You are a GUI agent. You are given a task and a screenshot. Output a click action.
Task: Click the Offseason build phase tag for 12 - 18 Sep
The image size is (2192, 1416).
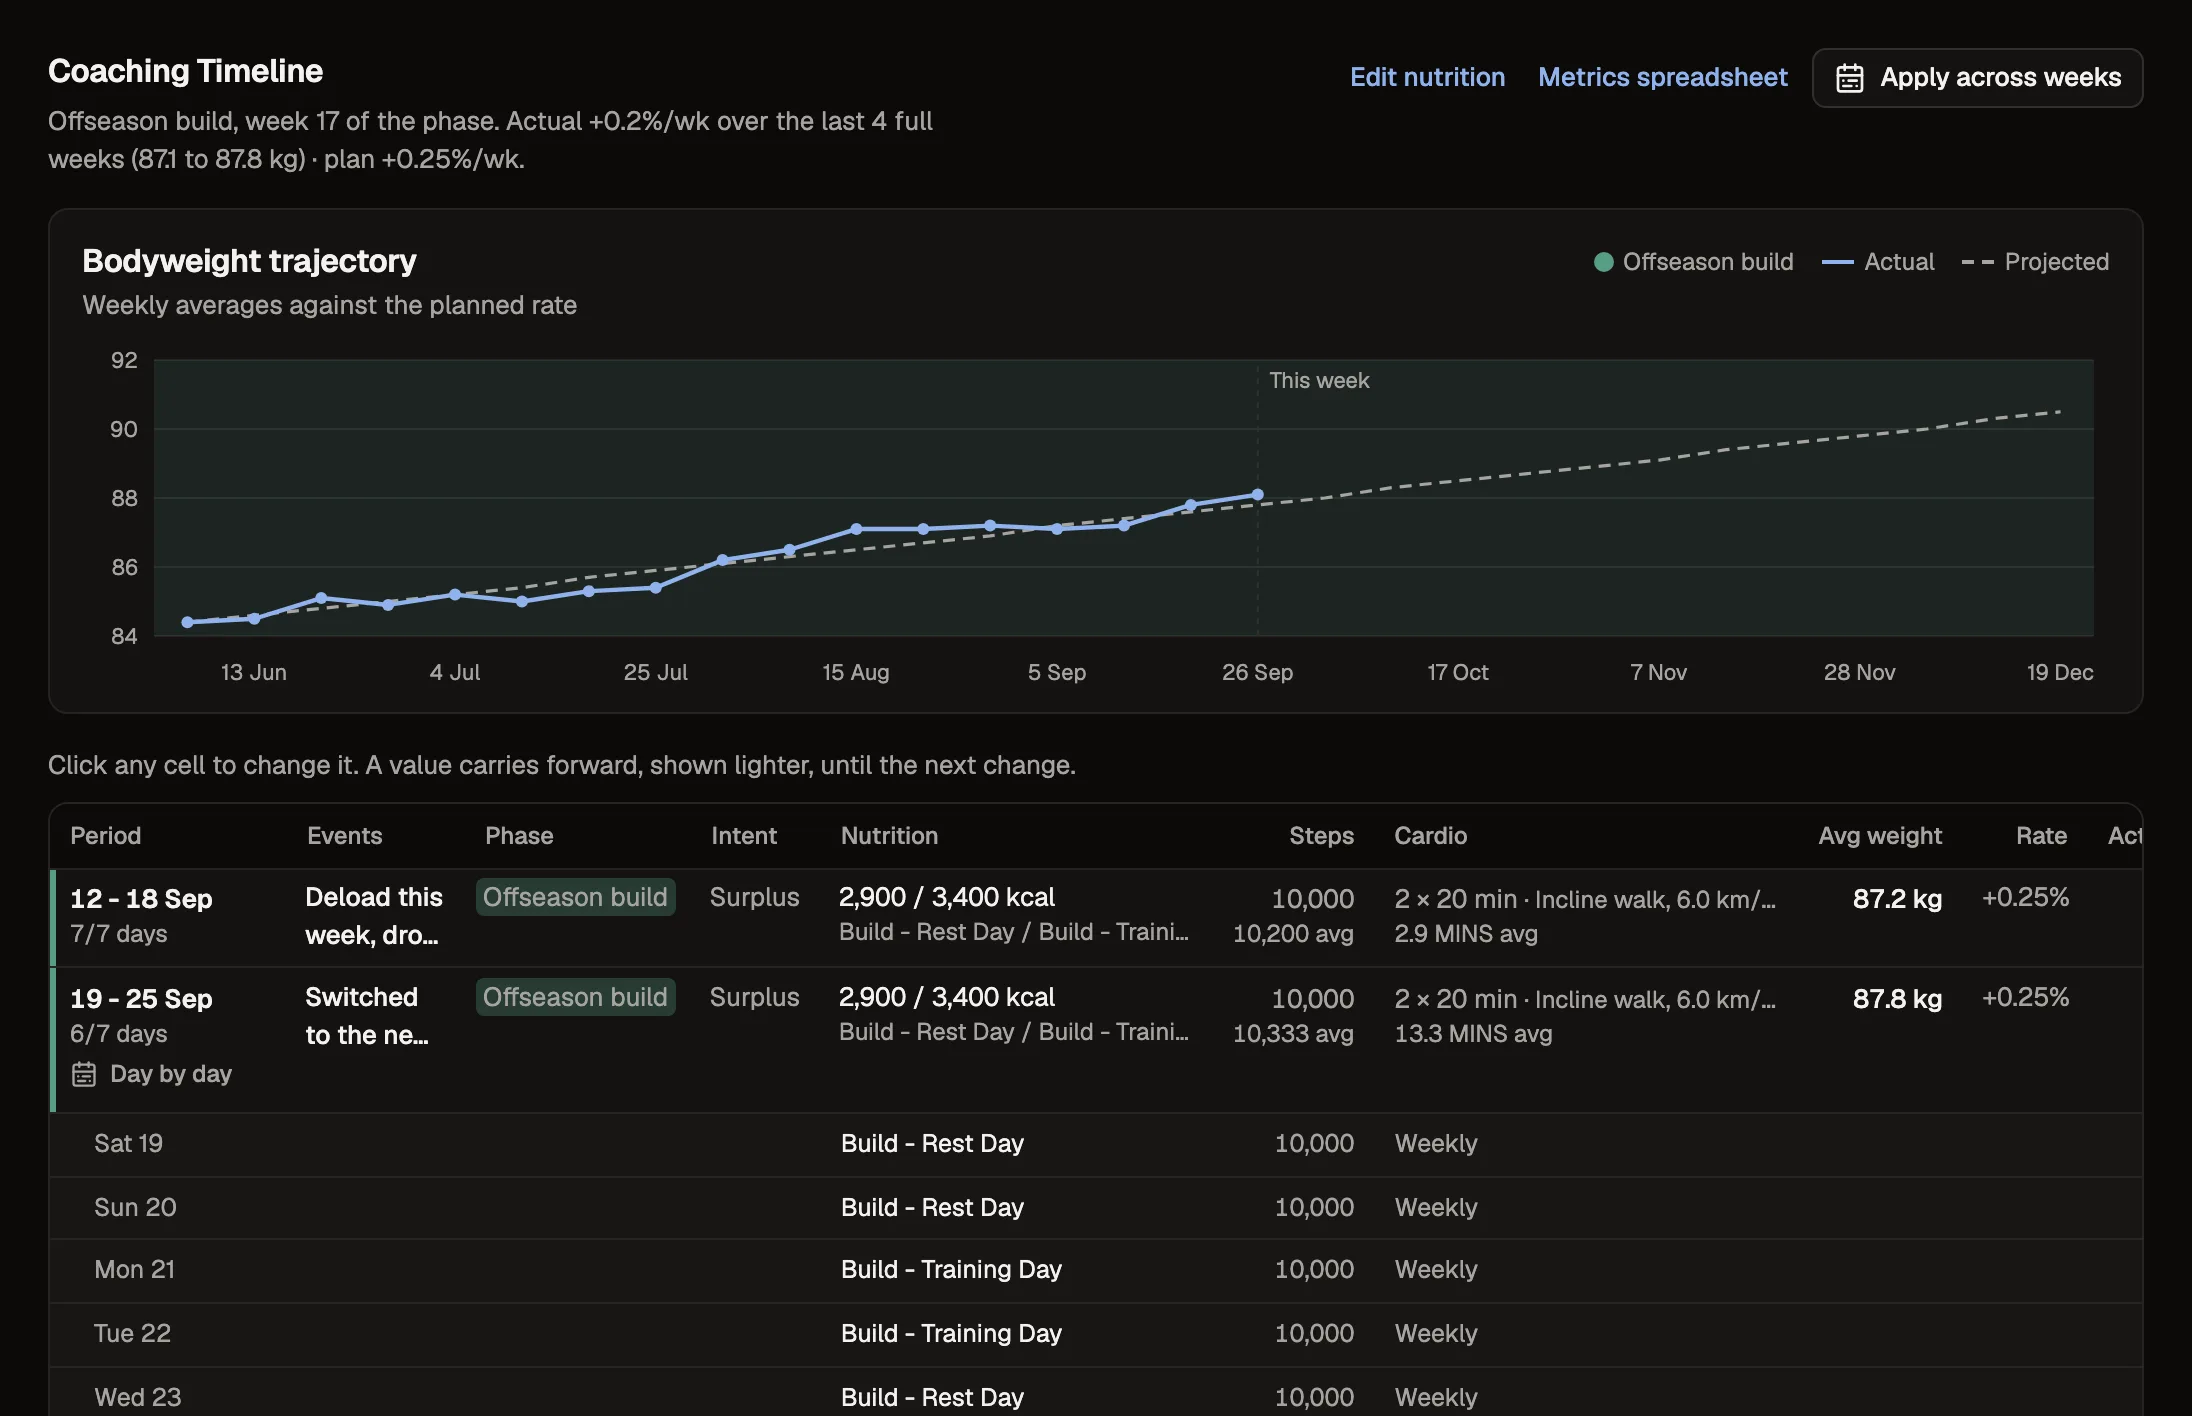coord(575,897)
